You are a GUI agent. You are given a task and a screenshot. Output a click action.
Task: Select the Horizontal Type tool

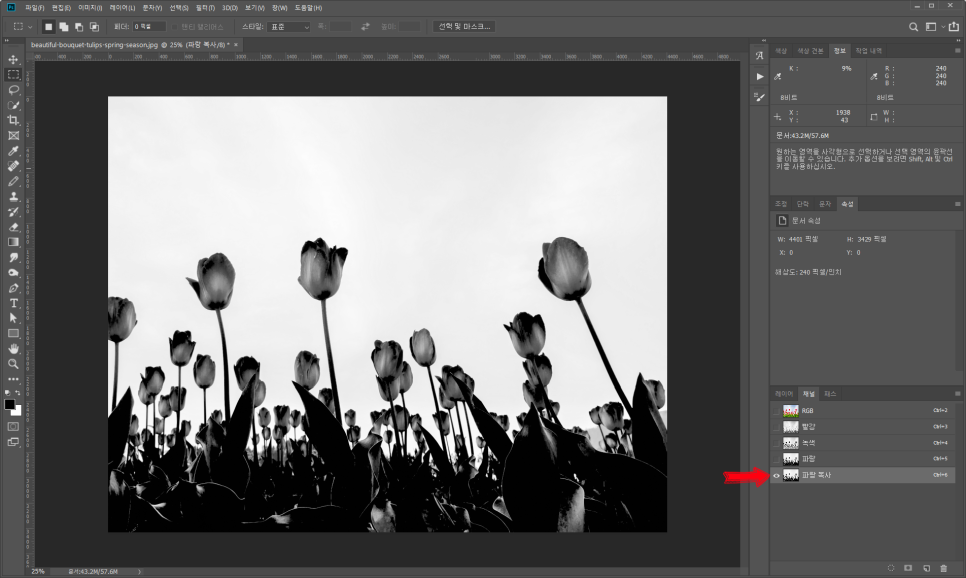click(13, 302)
